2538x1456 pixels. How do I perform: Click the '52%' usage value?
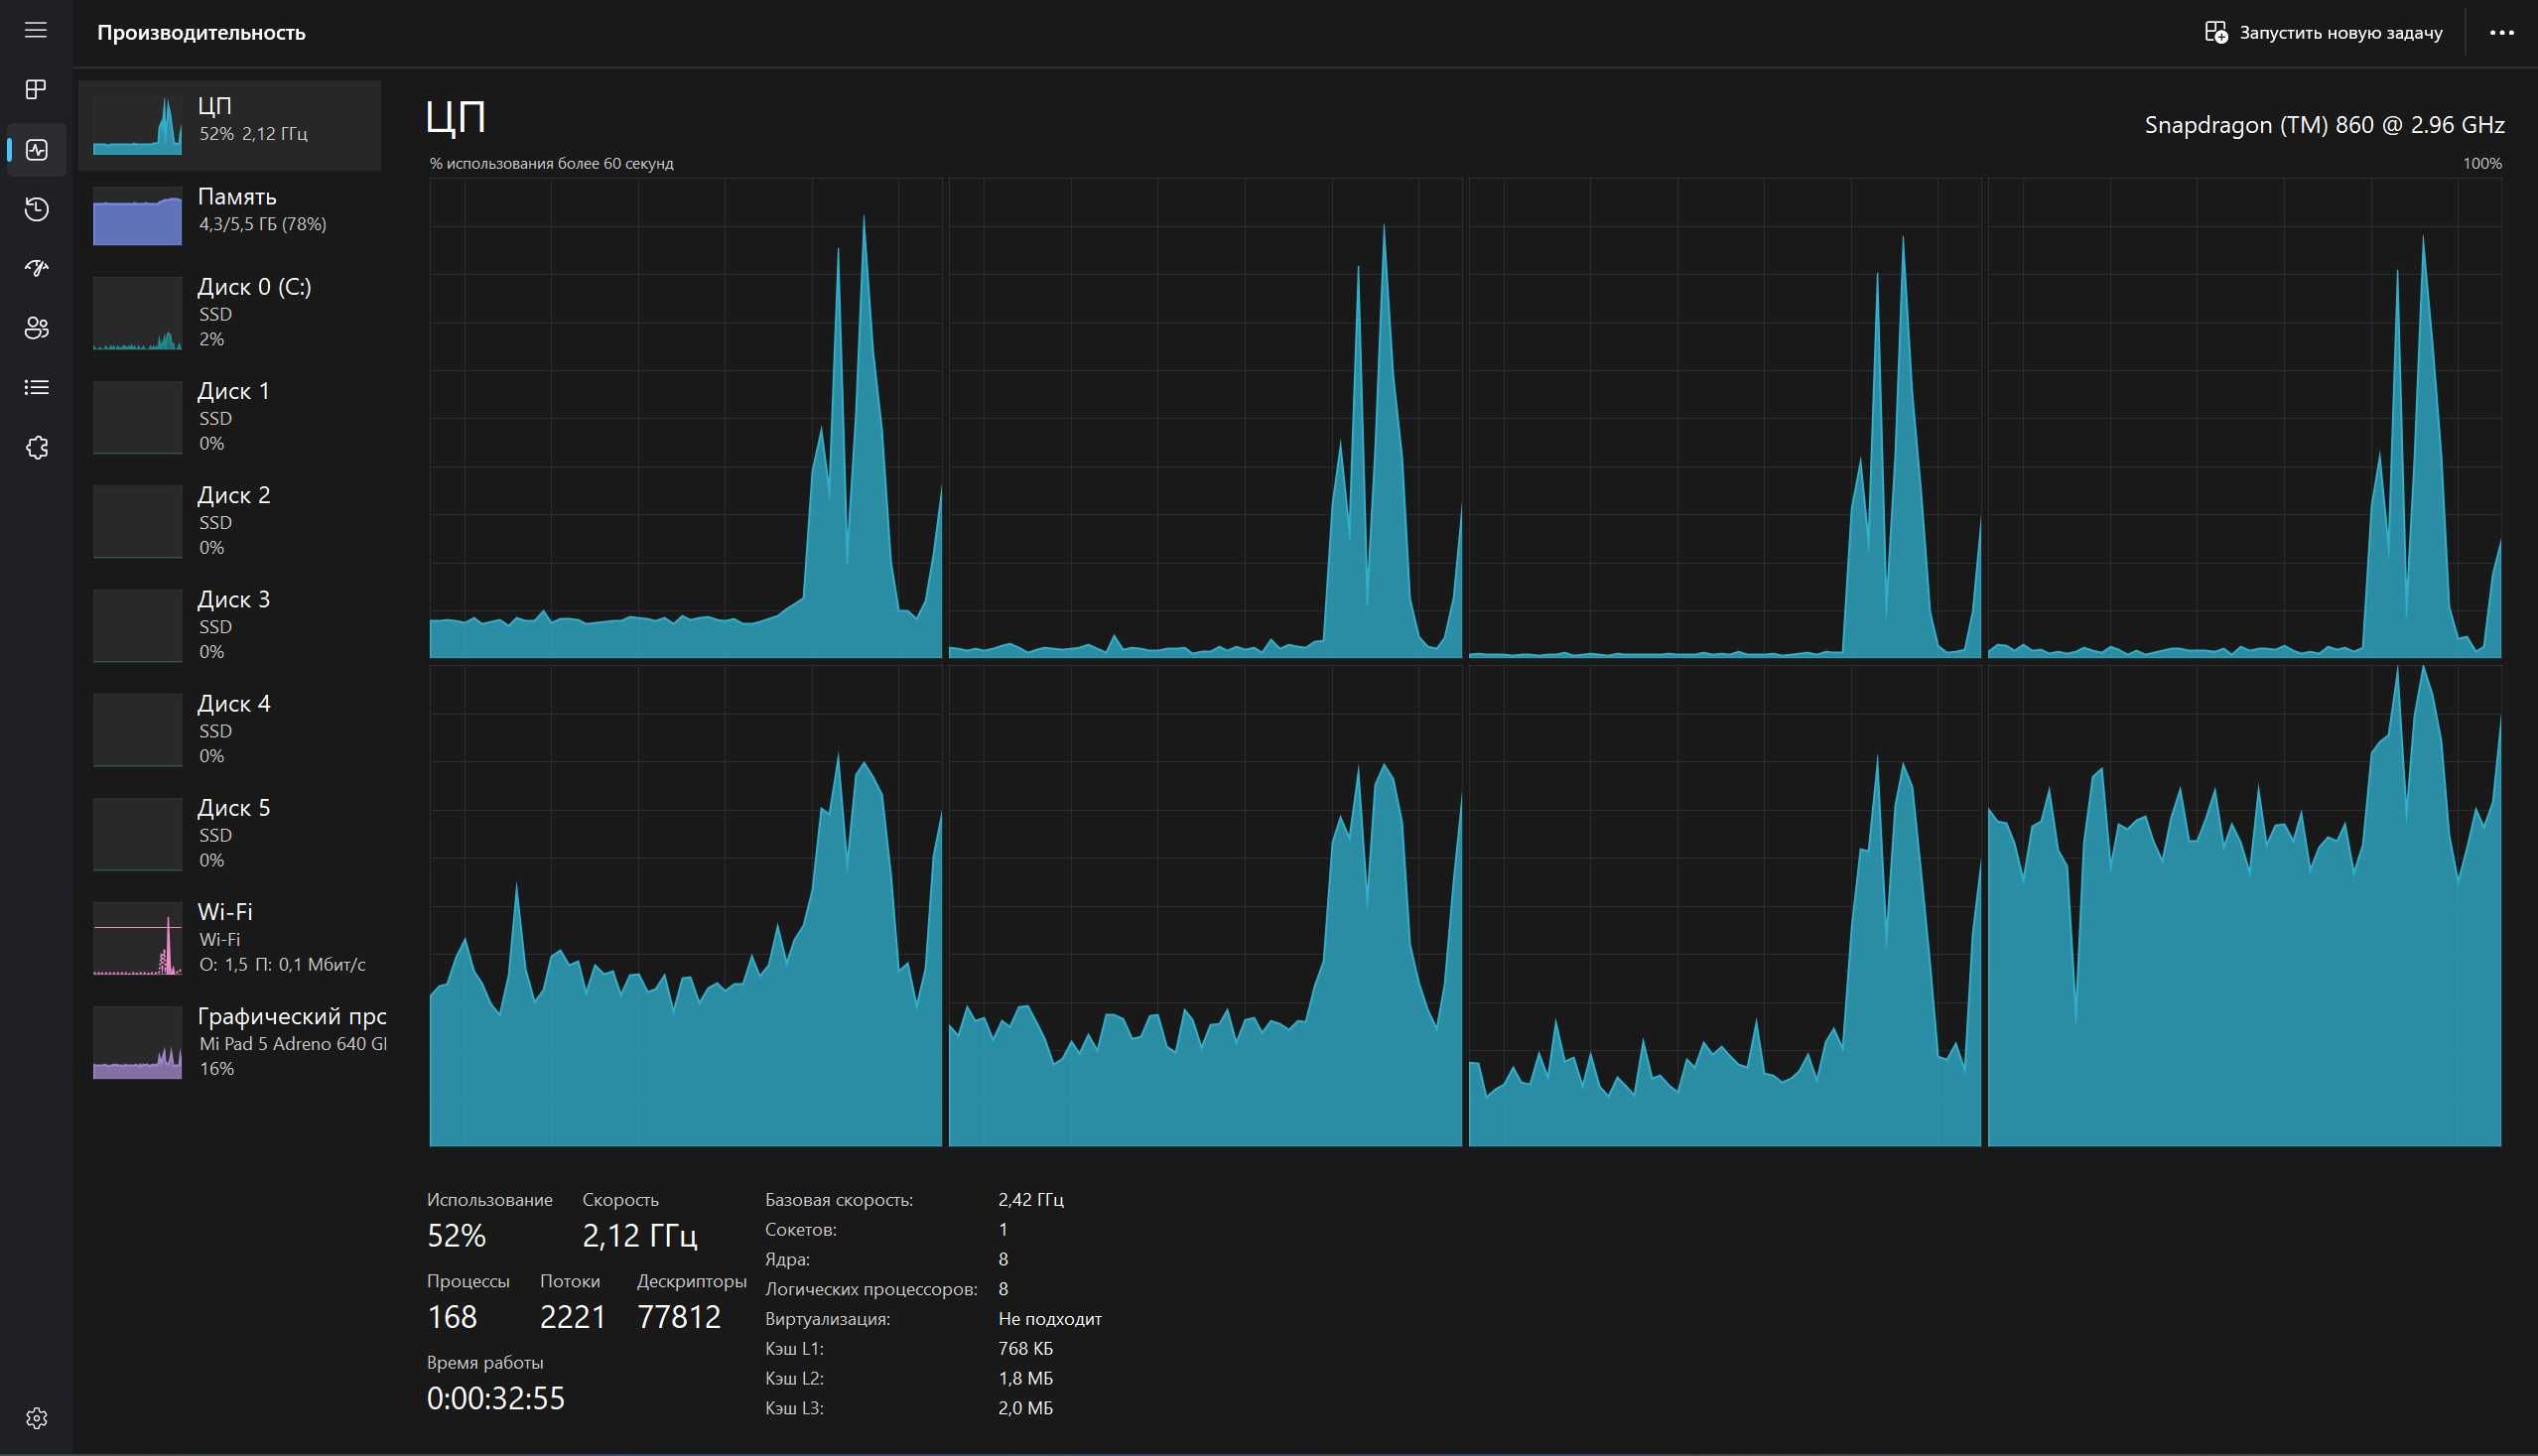(x=456, y=1236)
